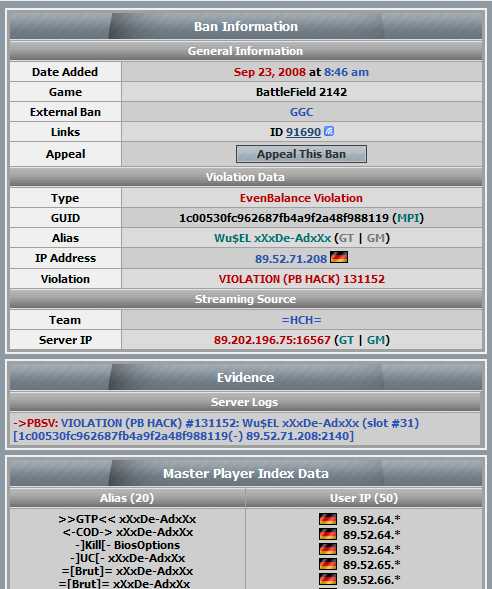Click the date Sep 23, 2008
Viewport: 492px width, 589px height.
click(x=270, y=72)
